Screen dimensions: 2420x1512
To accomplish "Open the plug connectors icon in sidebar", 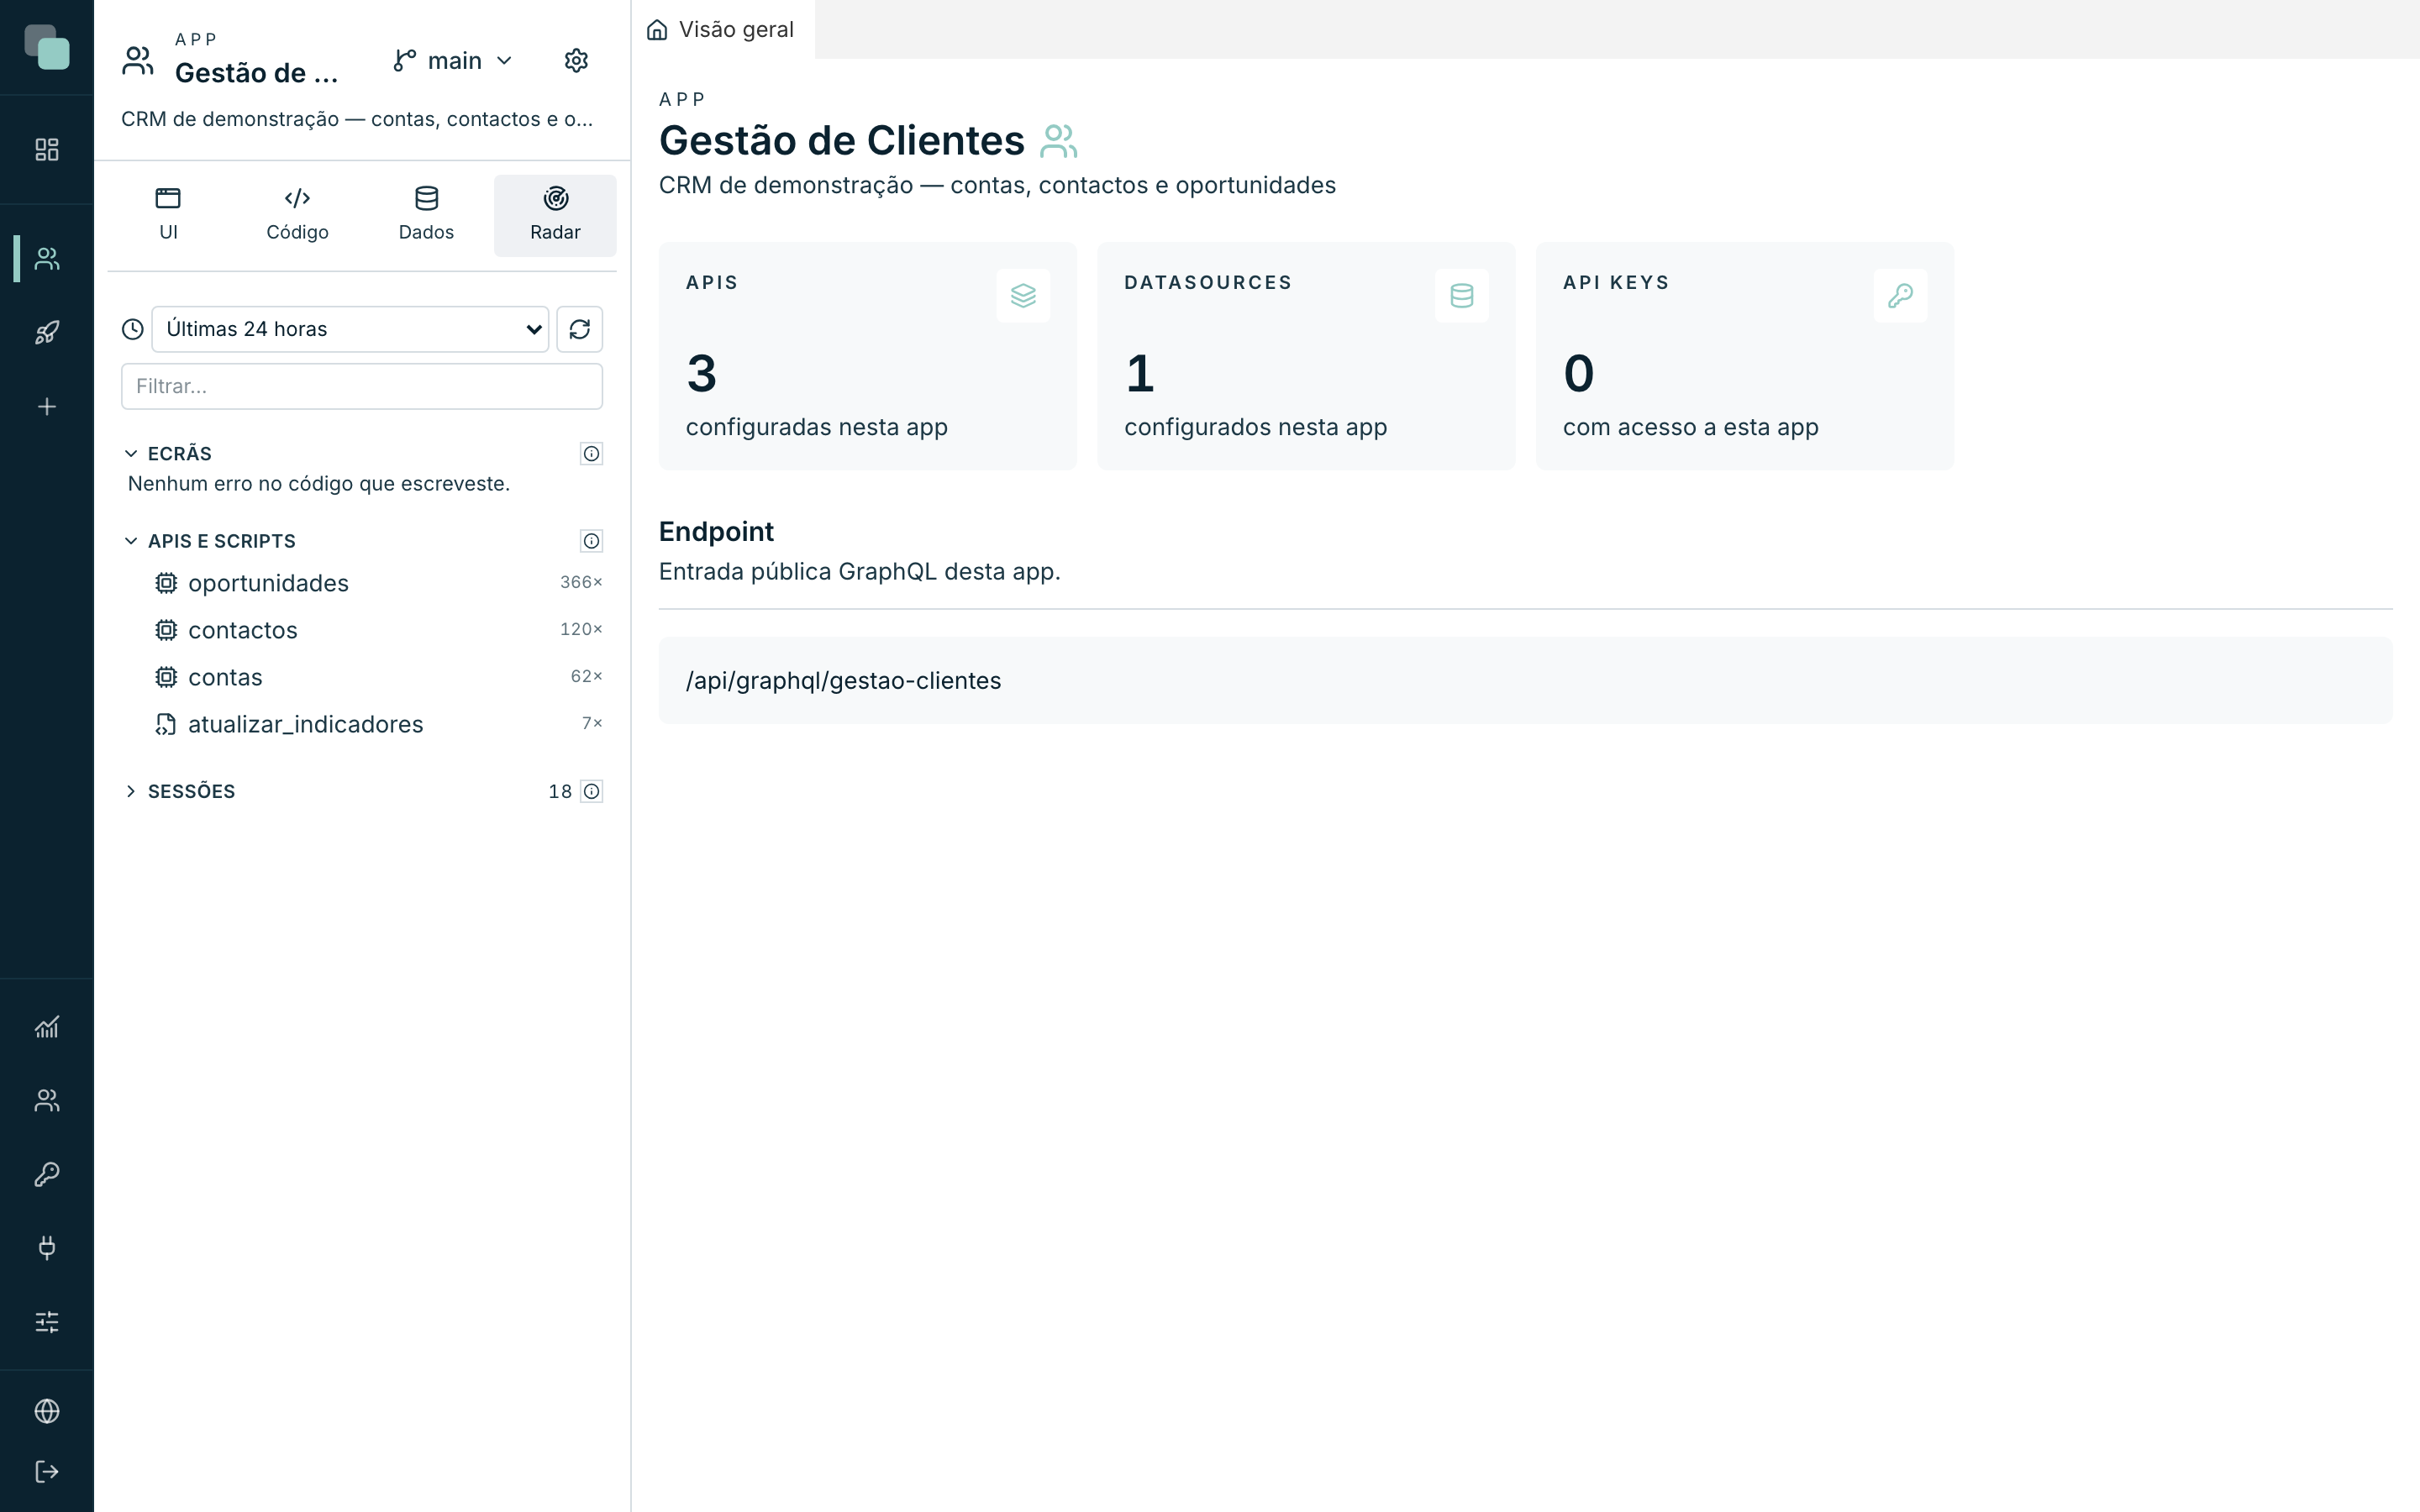I will click(x=47, y=1248).
